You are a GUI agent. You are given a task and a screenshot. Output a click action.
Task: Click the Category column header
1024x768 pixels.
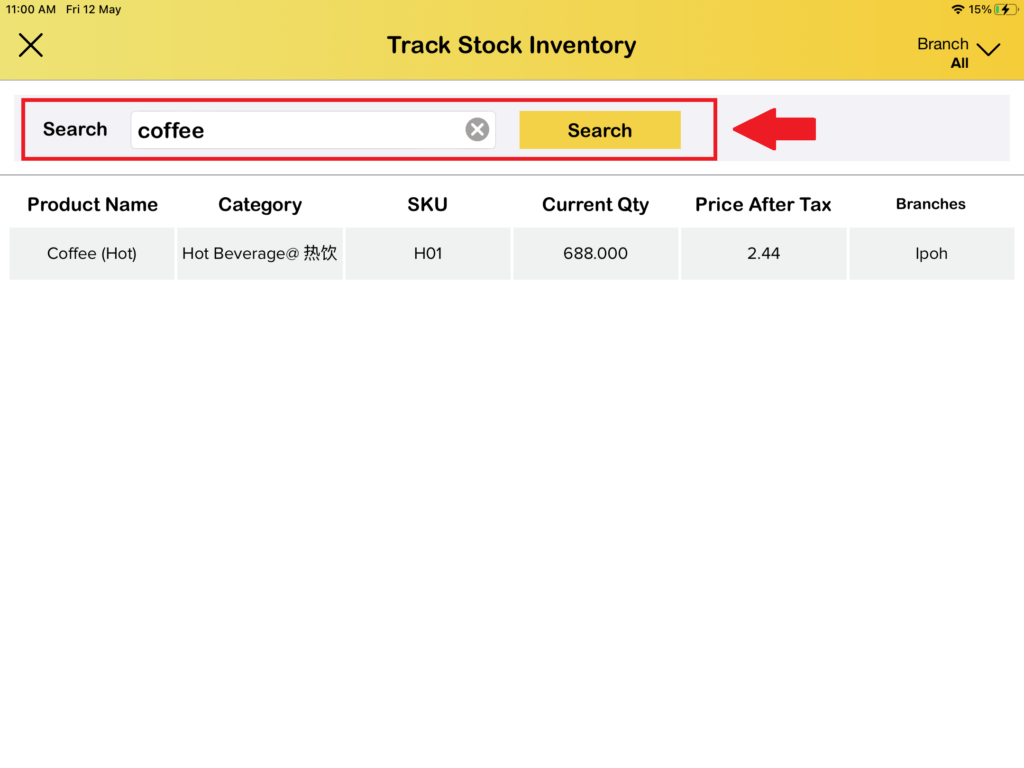point(260,204)
